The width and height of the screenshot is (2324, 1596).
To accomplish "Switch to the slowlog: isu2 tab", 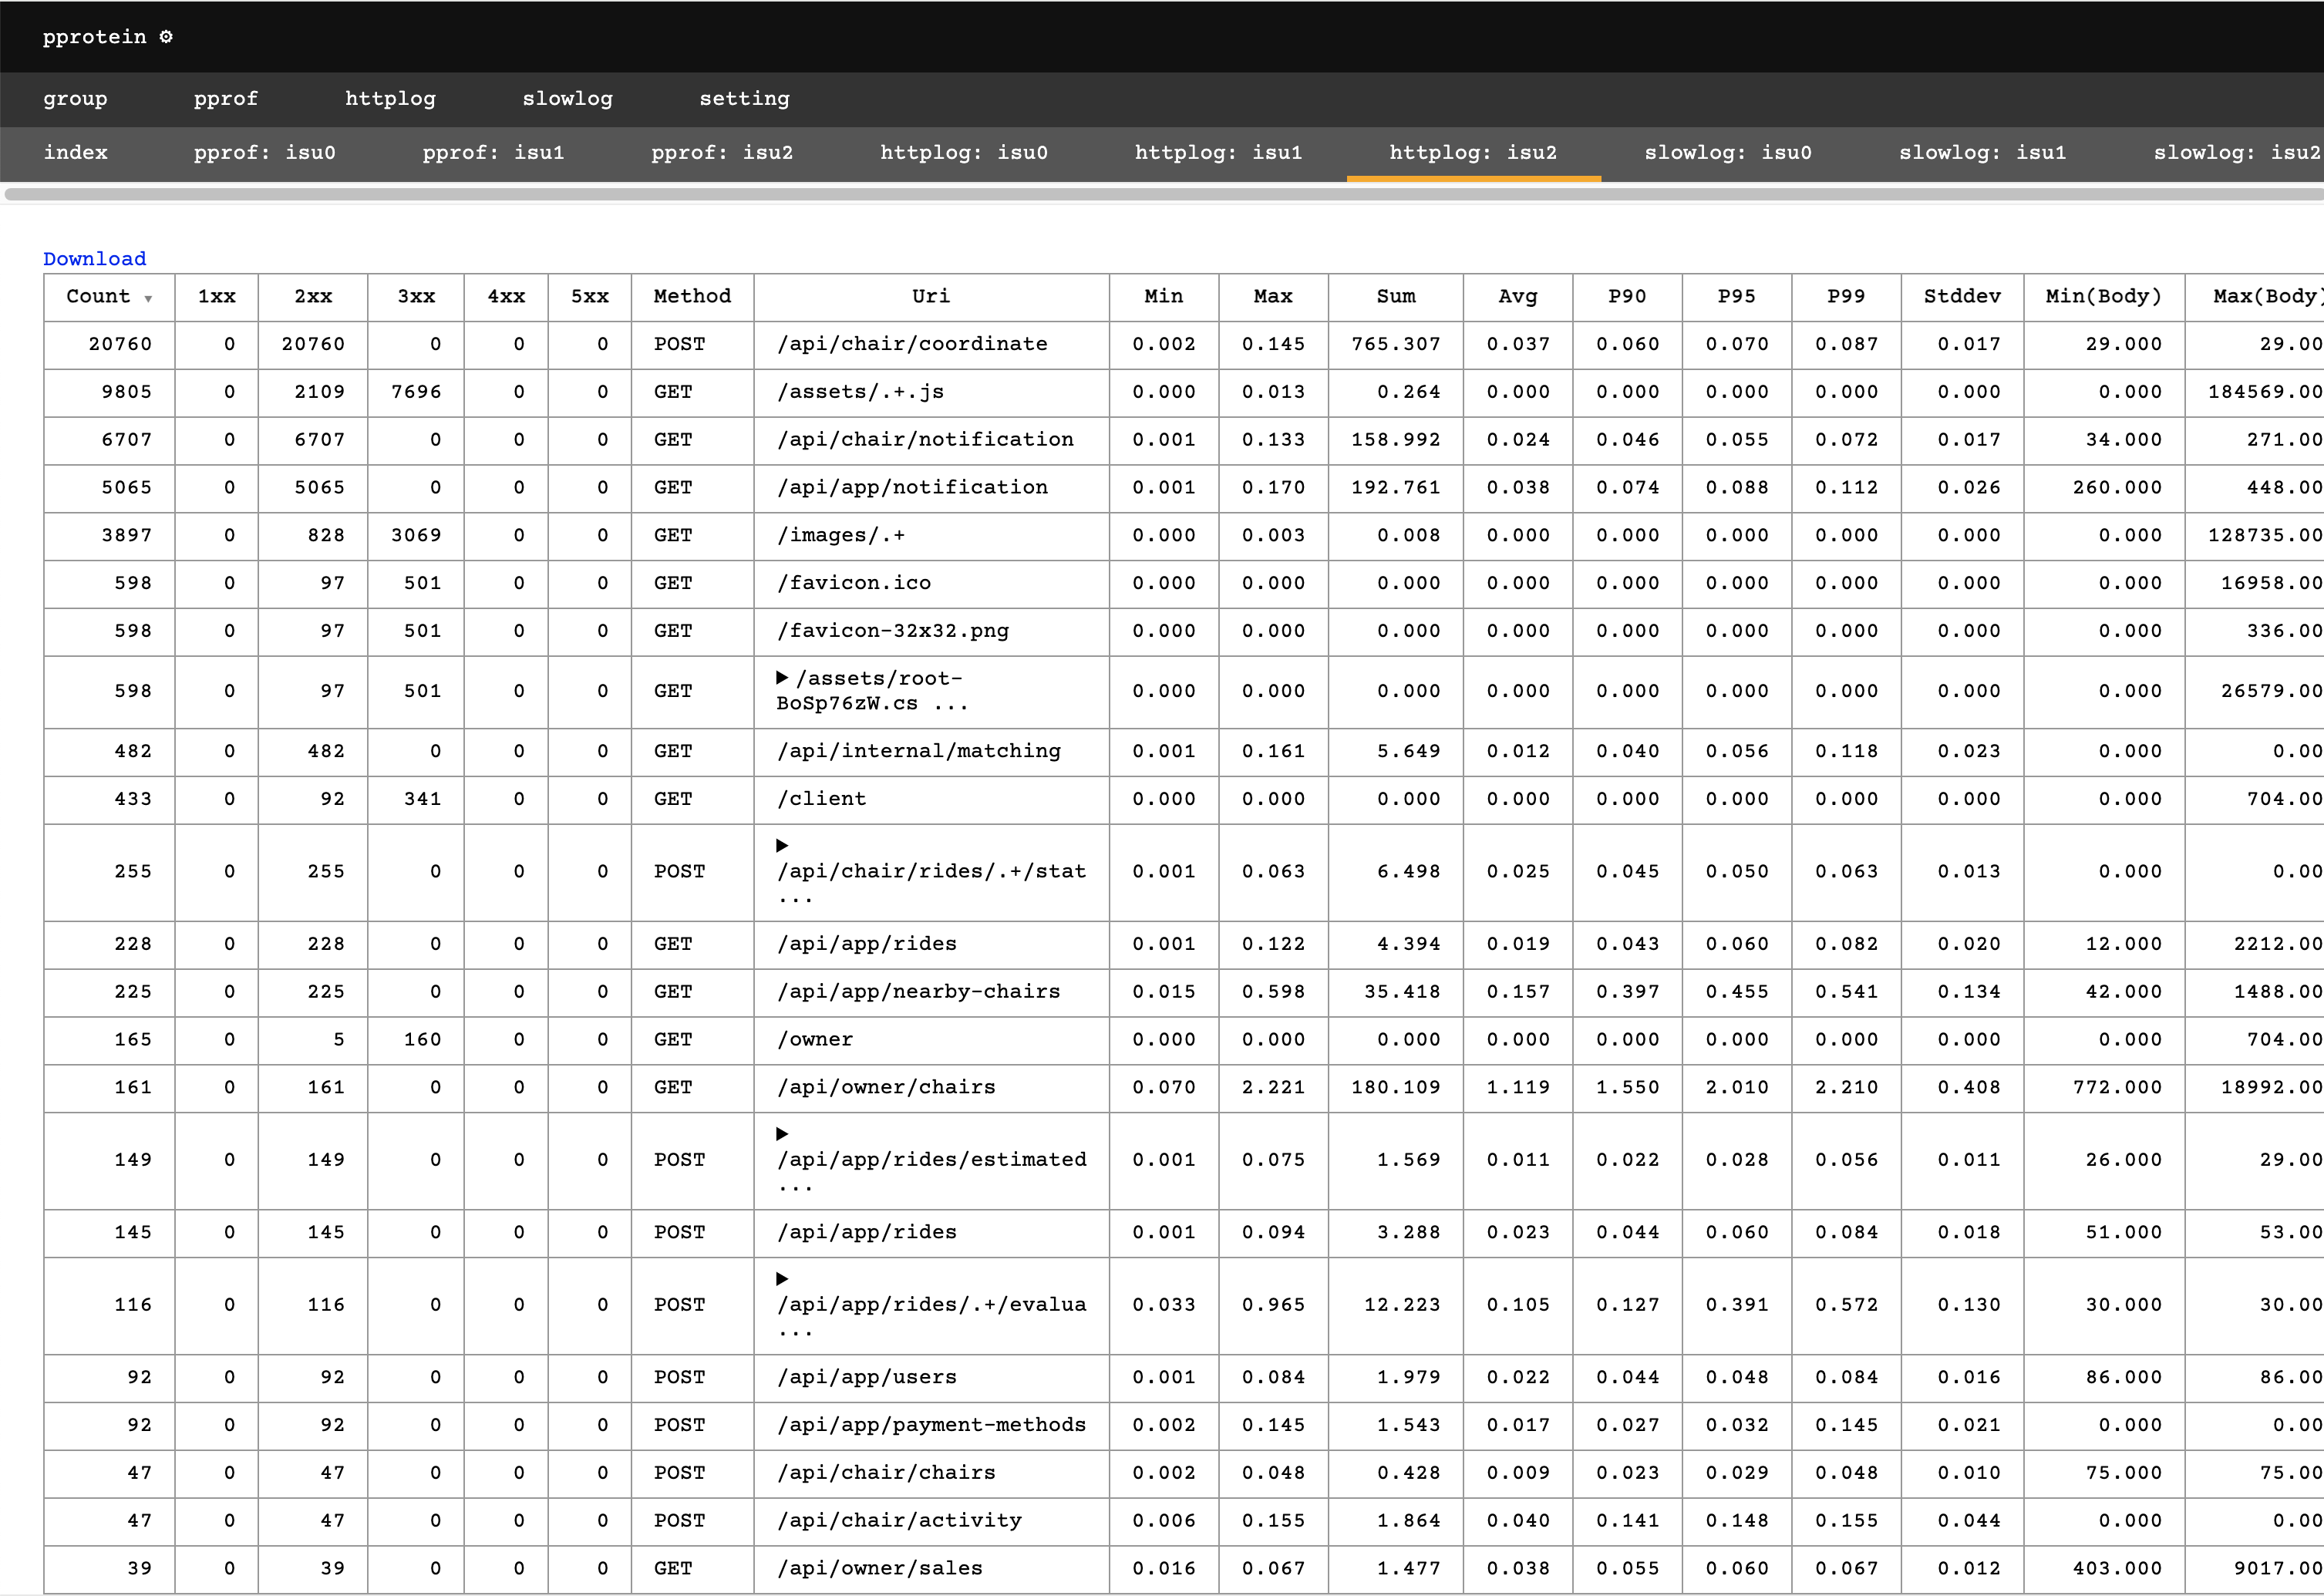I will [x=2237, y=153].
